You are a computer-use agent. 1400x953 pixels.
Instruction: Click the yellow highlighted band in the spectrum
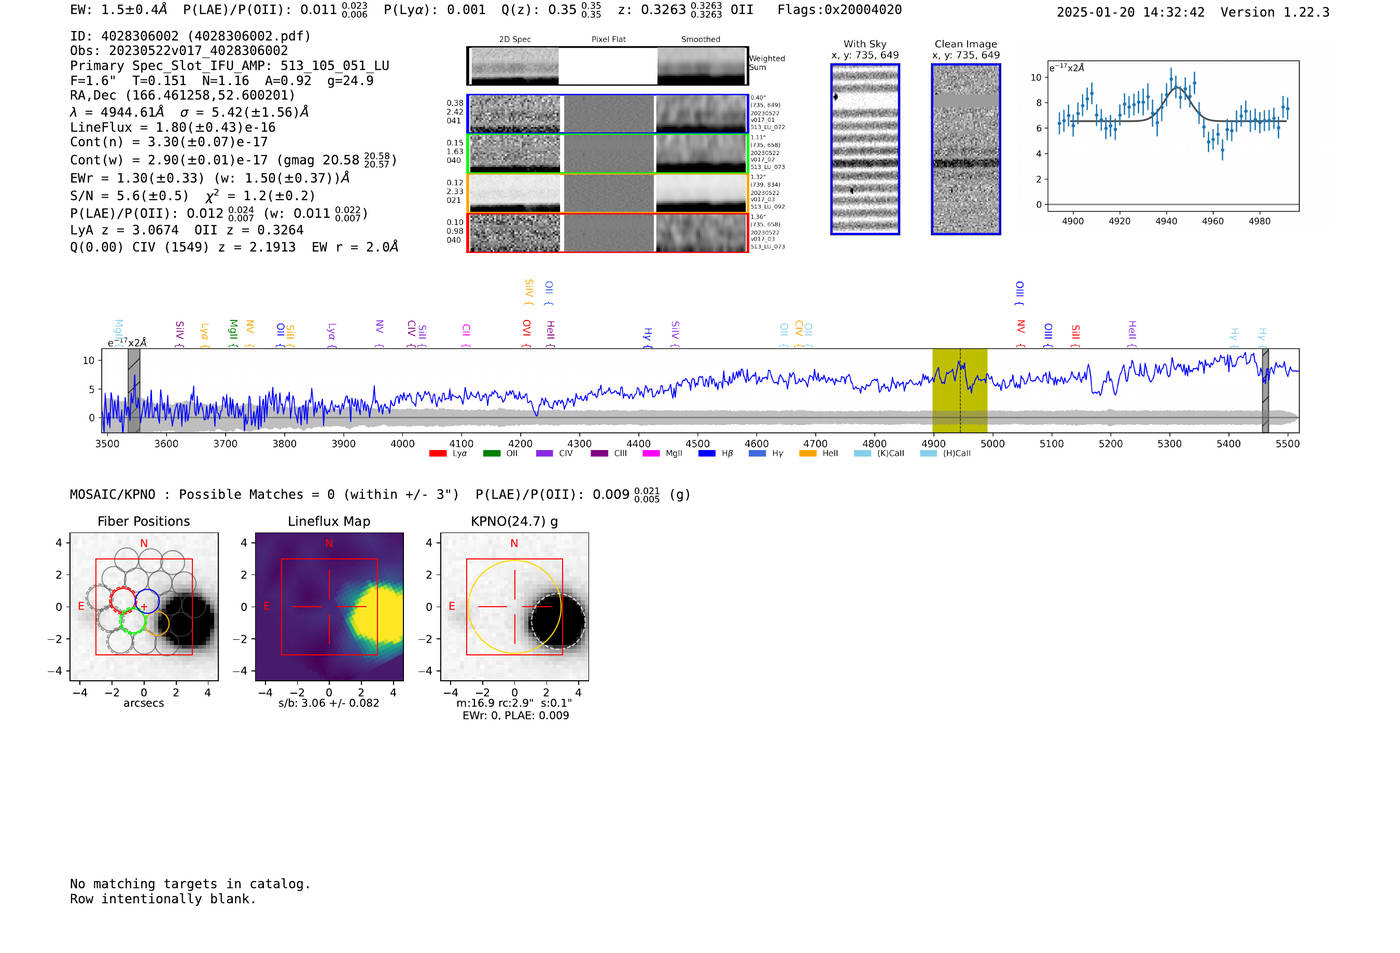point(959,390)
